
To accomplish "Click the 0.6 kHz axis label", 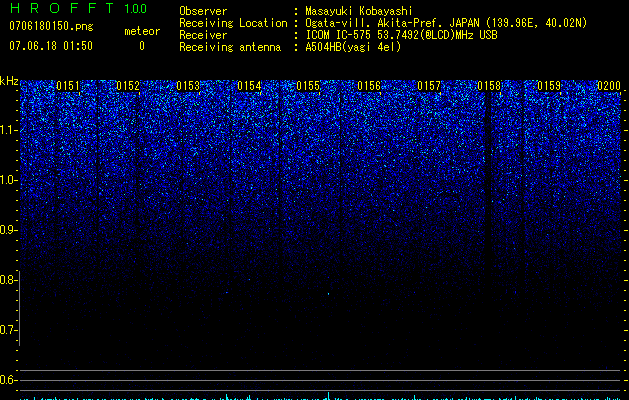I will pos(7,380).
